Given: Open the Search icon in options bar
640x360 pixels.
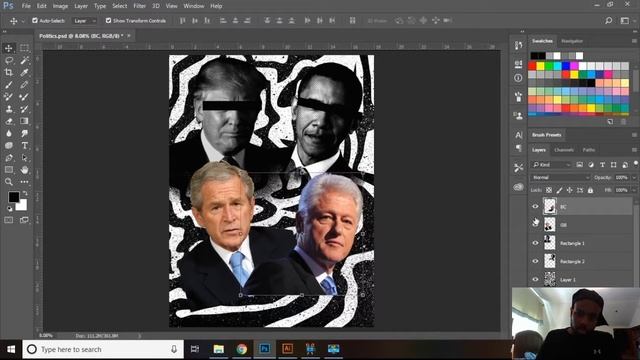Looking at the screenshot, I should click(x=609, y=20).
